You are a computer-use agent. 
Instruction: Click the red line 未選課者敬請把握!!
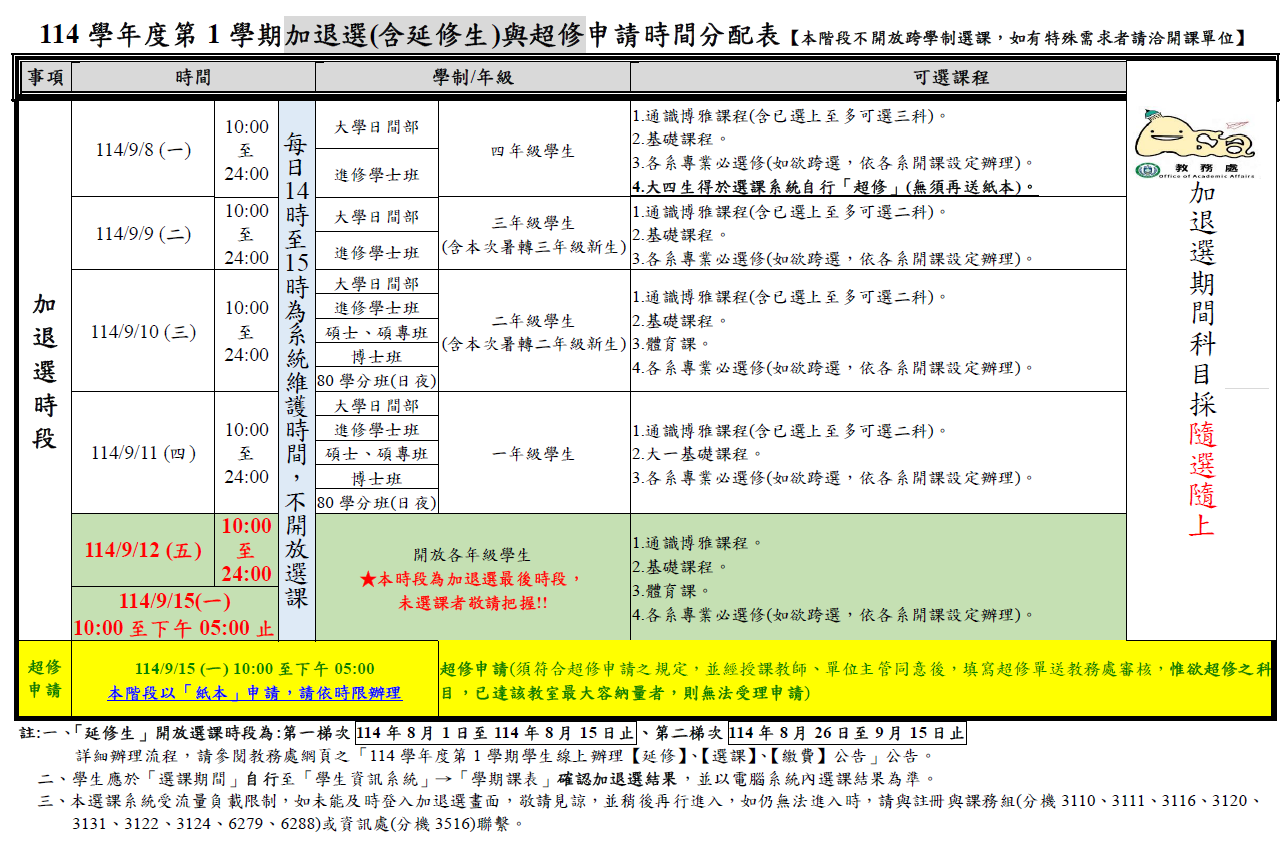pos(472,603)
